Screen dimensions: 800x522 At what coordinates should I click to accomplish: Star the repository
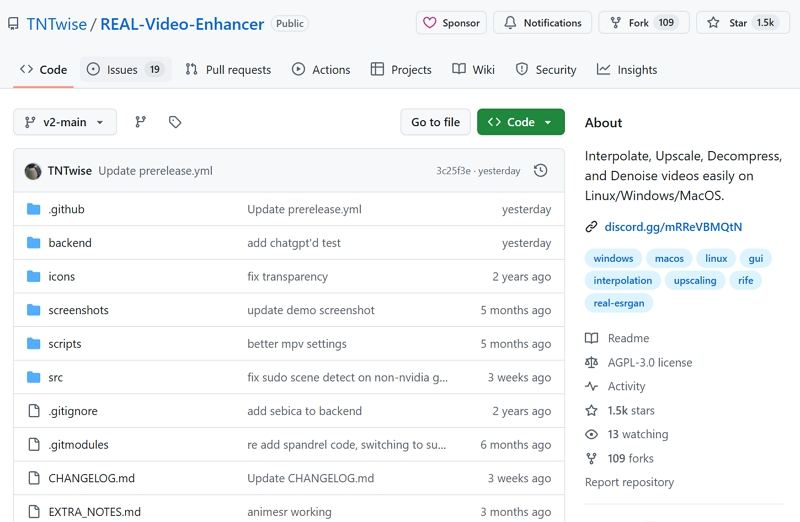pos(743,23)
